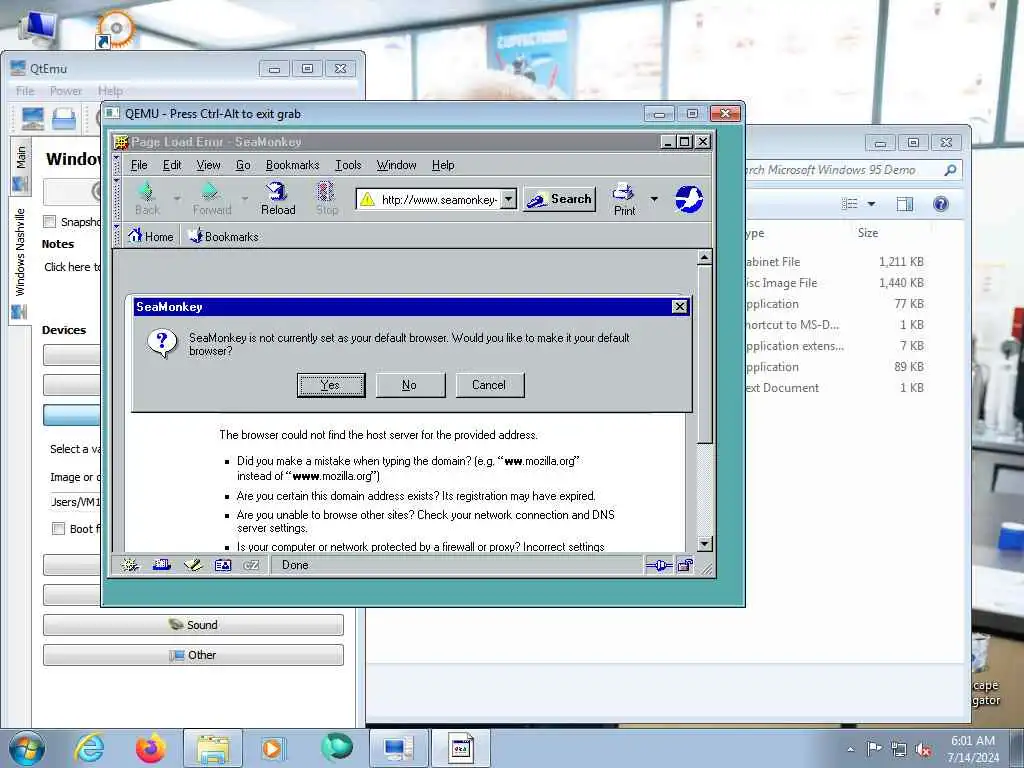Click the security padlock icon in status bar

pos(685,565)
